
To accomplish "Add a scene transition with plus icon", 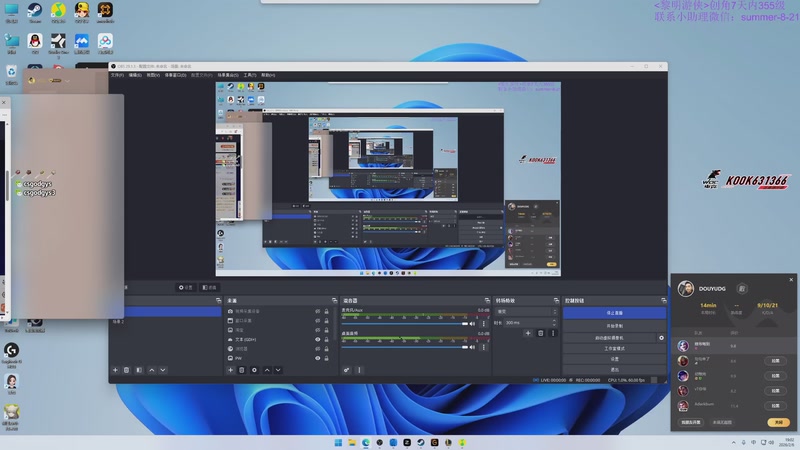I will coord(528,333).
